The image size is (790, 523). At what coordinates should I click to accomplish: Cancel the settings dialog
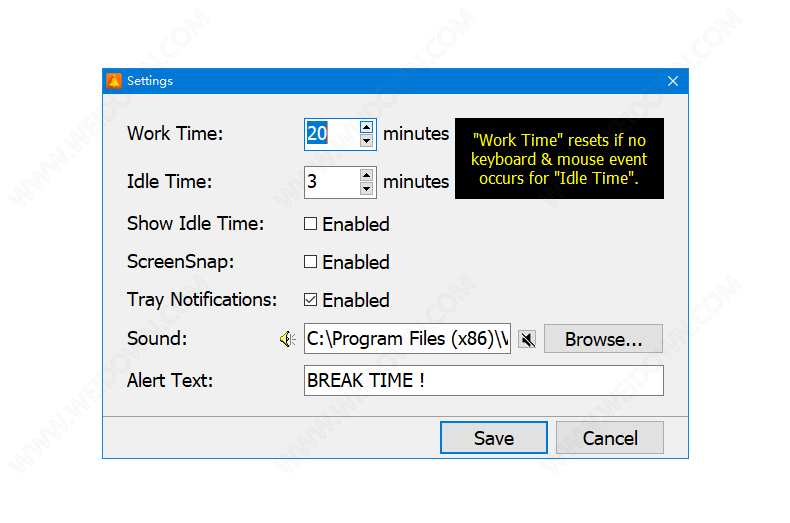click(x=610, y=437)
